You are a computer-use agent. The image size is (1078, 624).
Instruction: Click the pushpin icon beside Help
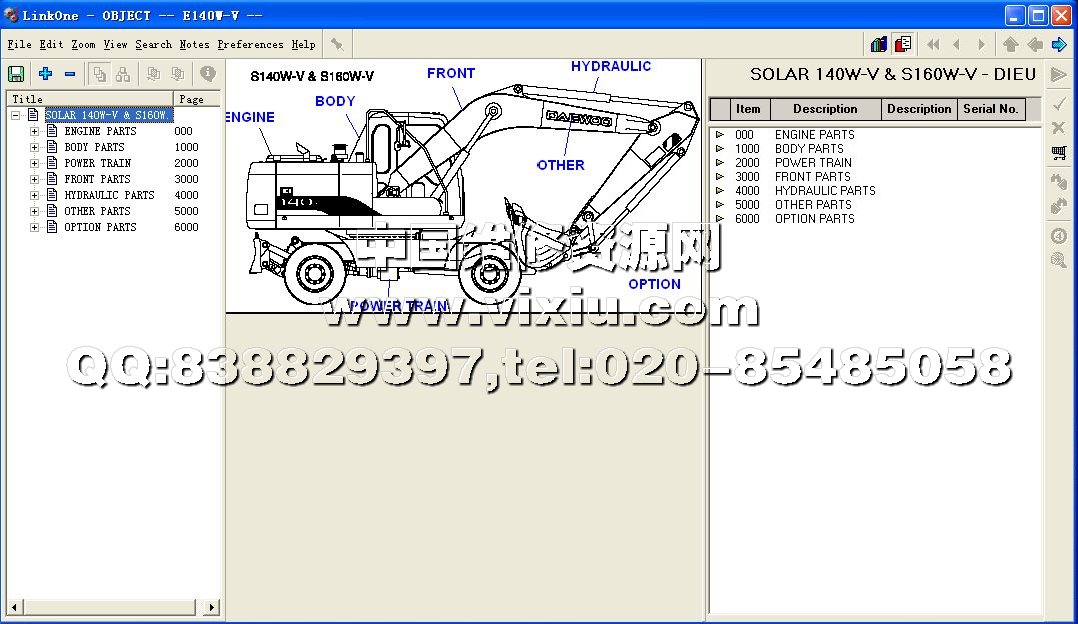tap(337, 44)
